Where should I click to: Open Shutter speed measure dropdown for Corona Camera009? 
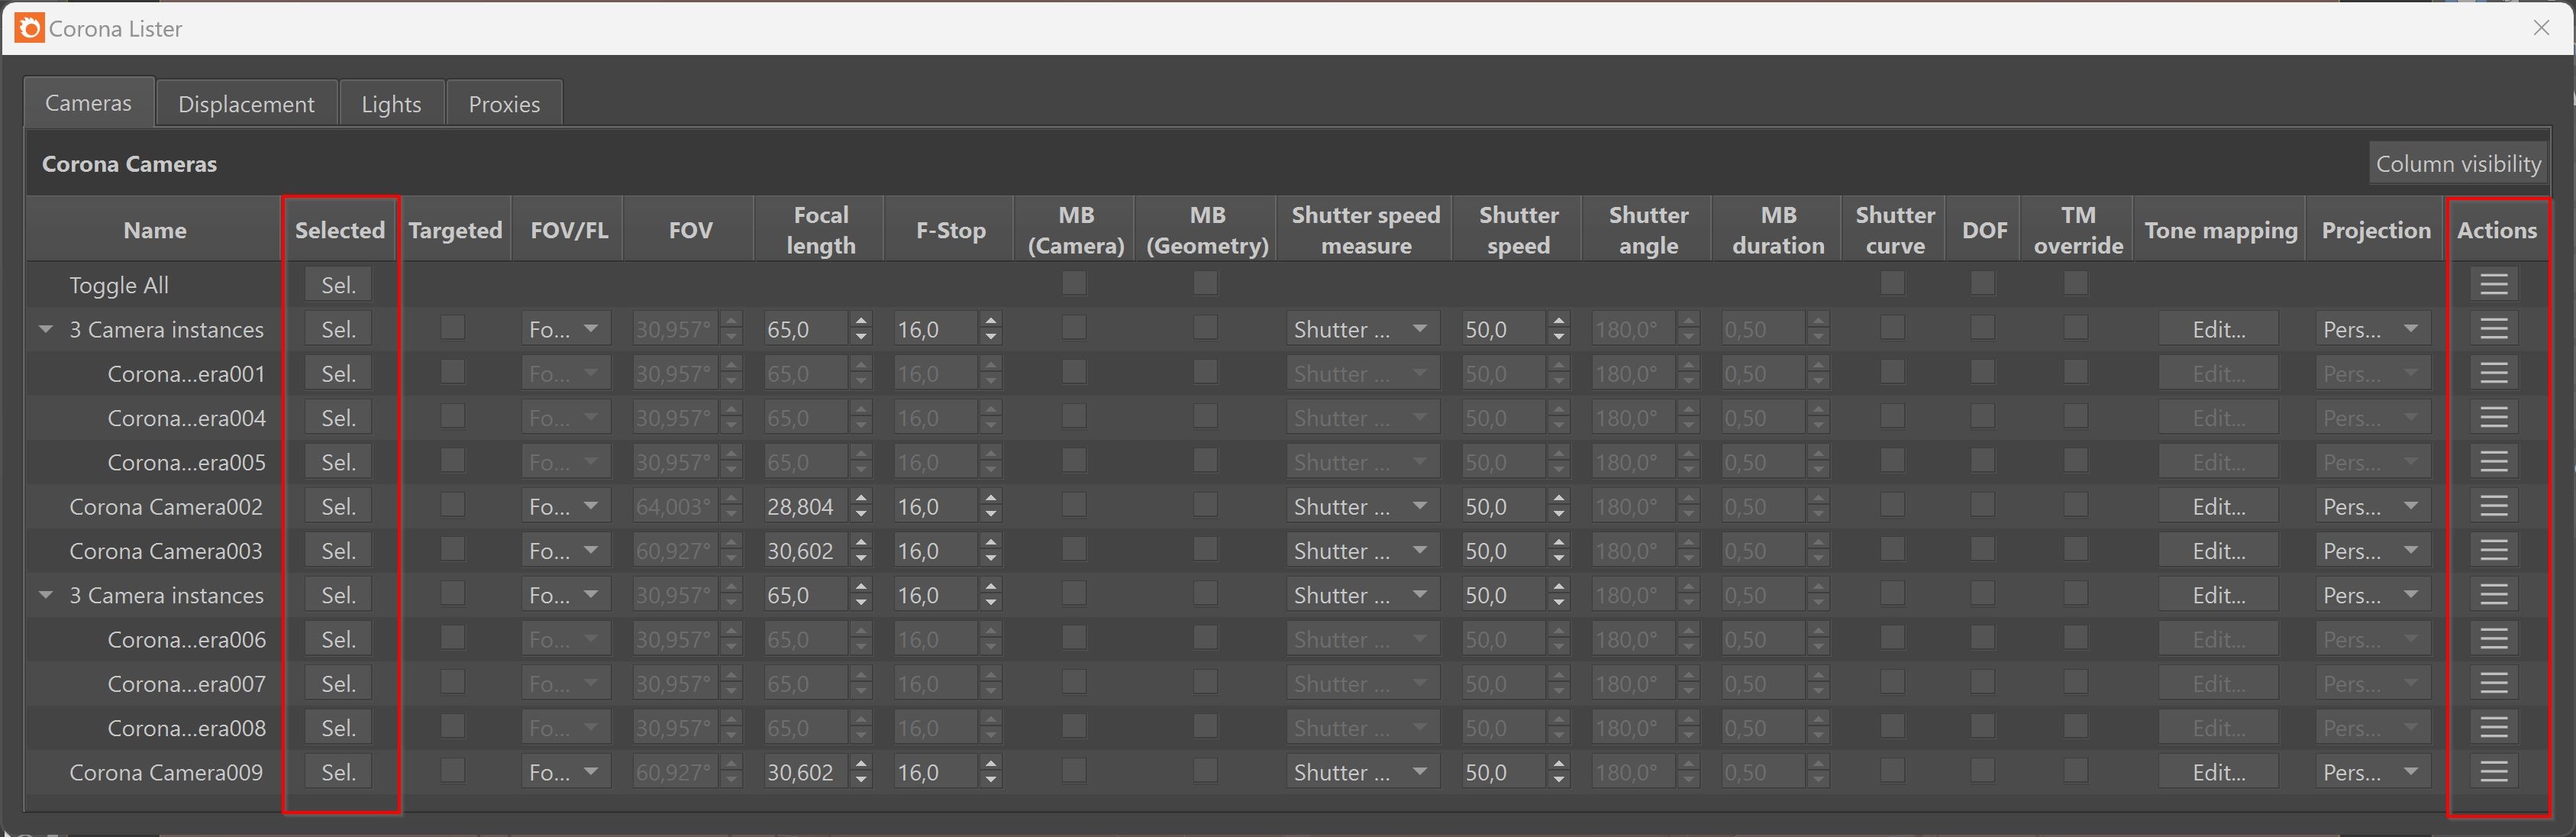pyautogui.click(x=1362, y=772)
